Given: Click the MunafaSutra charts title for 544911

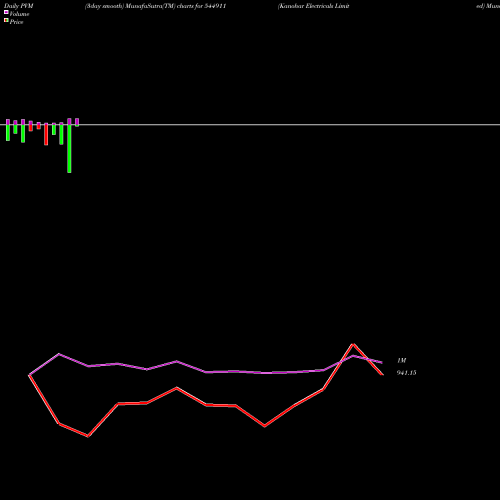Looking at the screenshot, I should tap(156, 6).
